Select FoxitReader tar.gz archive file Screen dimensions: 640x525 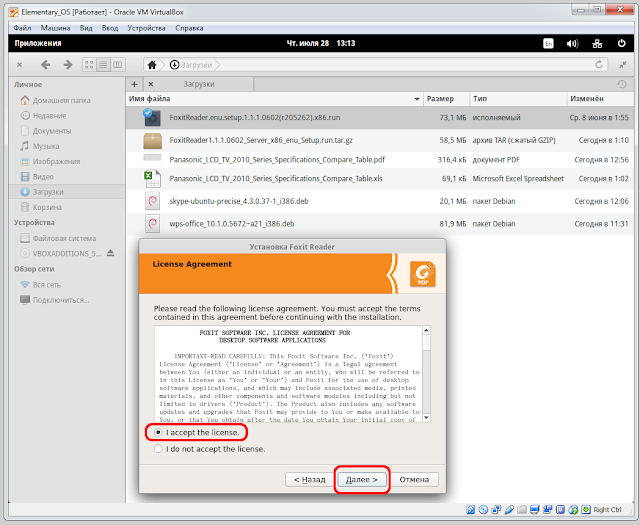380,140
